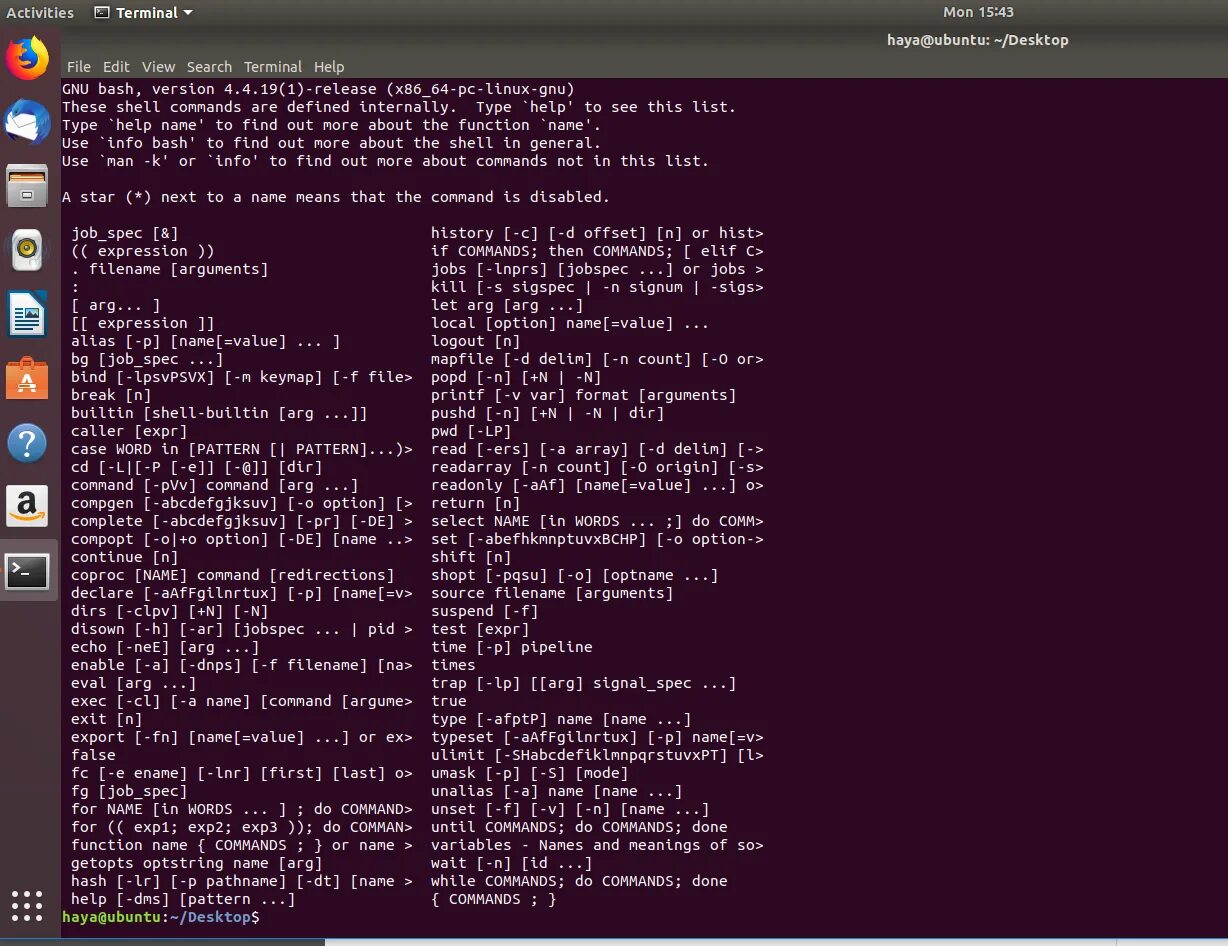
Task: Show the applications grid
Action: pos(28,904)
